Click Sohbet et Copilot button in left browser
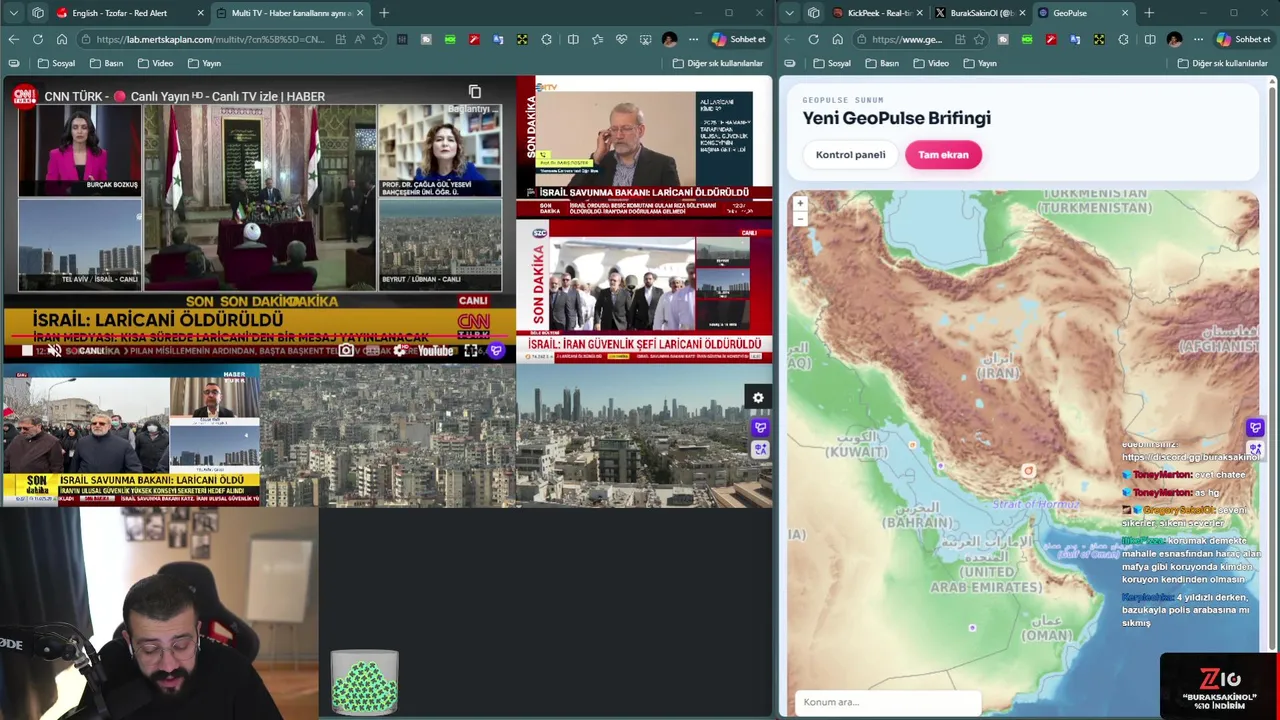Image resolution: width=1280 pixels, height=720 pixels. 739,39
